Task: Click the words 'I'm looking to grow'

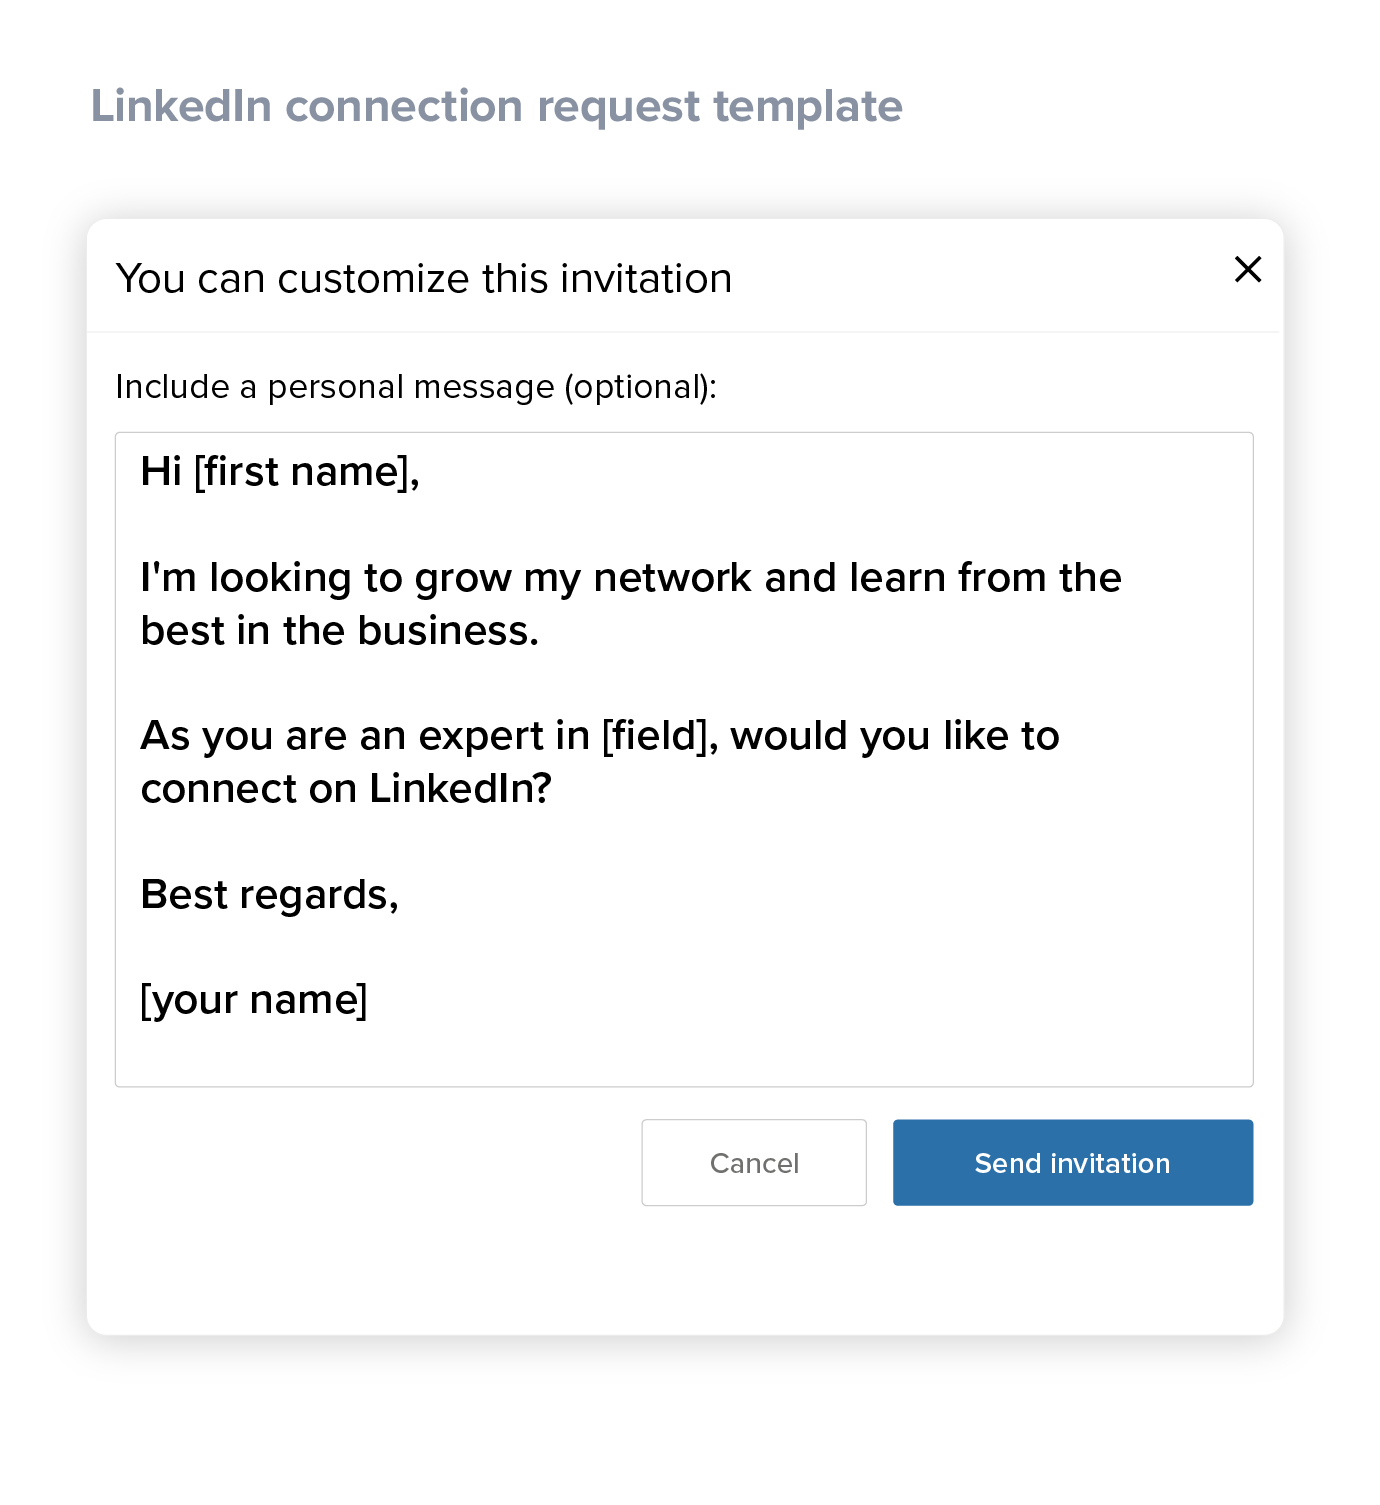Action: click(325, 578)
